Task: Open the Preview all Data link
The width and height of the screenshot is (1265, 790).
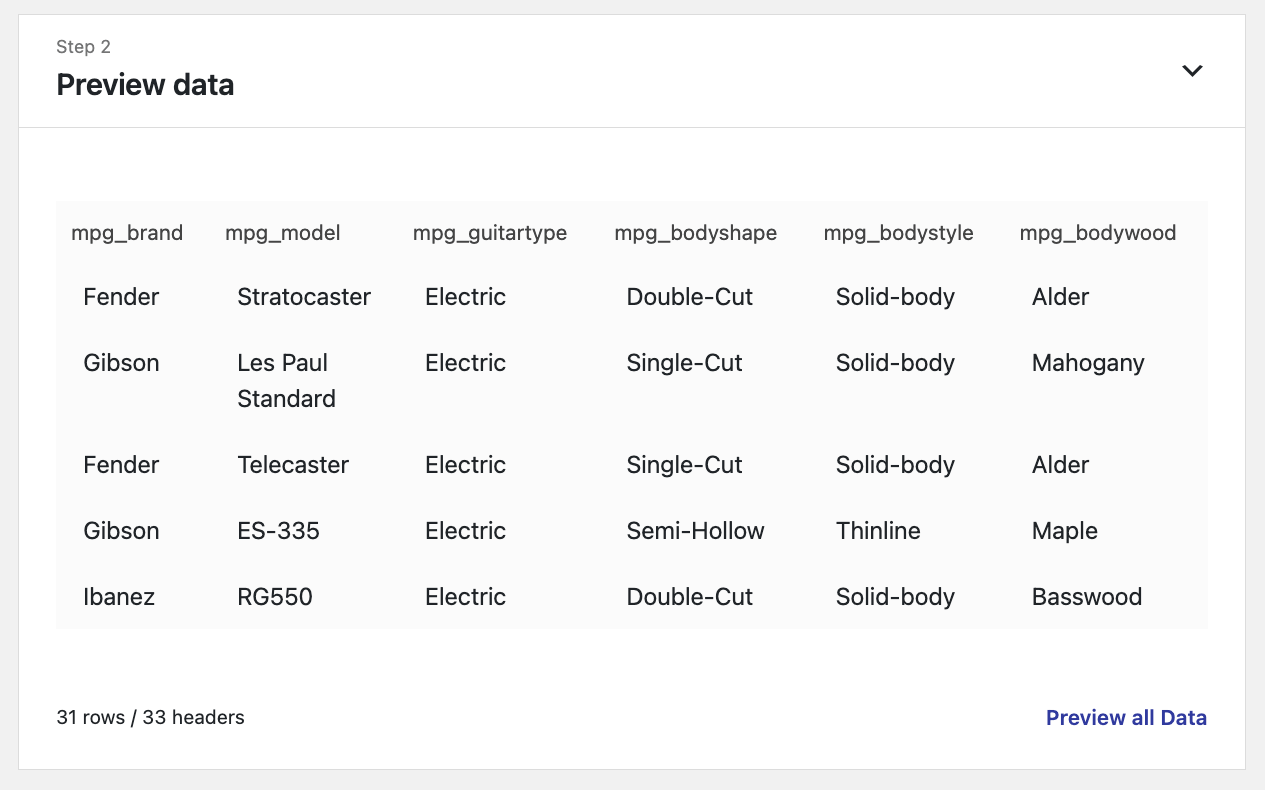Action: tap(1126, 717)
